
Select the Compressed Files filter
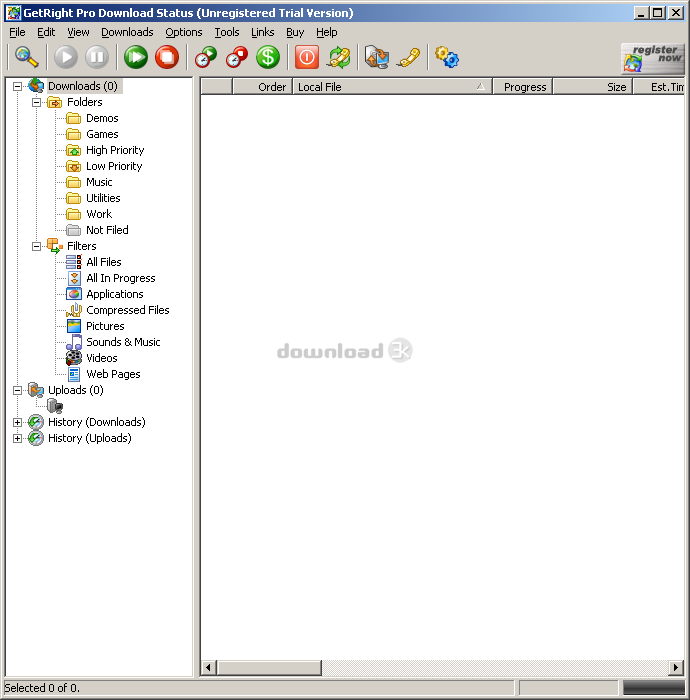click(128, 310)
